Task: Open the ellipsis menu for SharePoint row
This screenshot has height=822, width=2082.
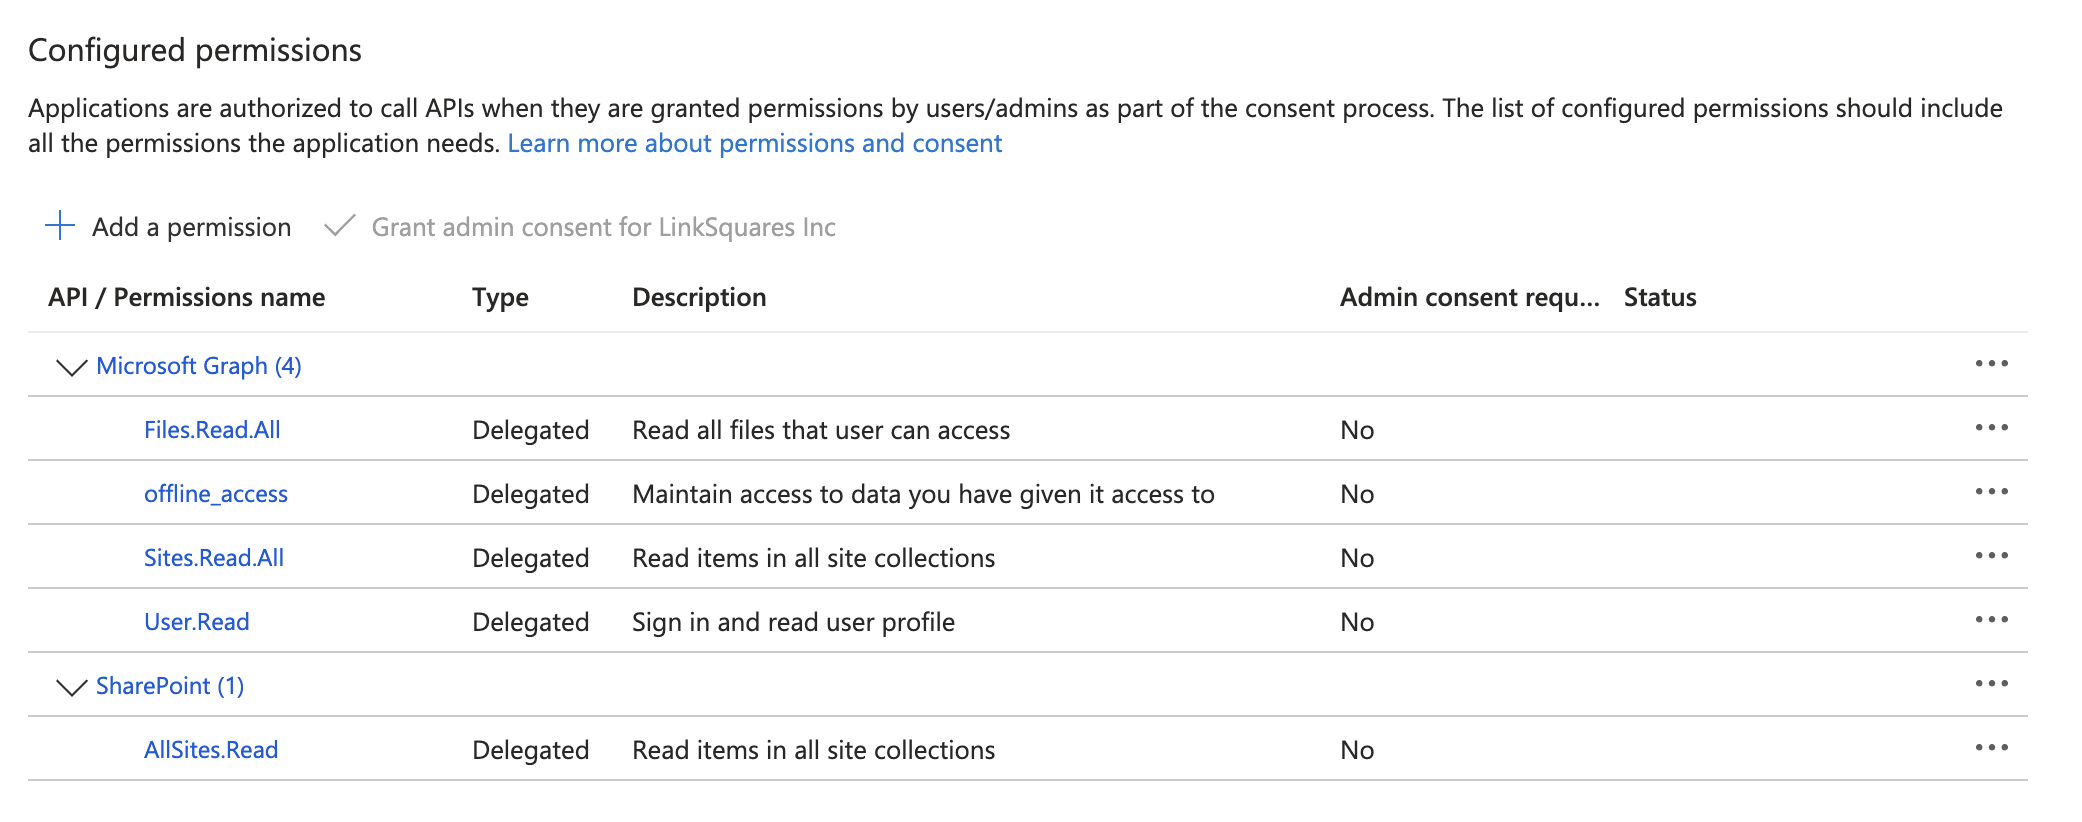Action: click(1990, 684)
